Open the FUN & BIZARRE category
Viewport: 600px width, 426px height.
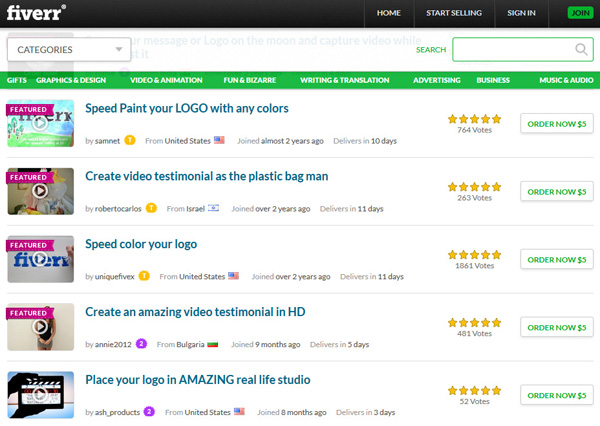coord(249,80)
